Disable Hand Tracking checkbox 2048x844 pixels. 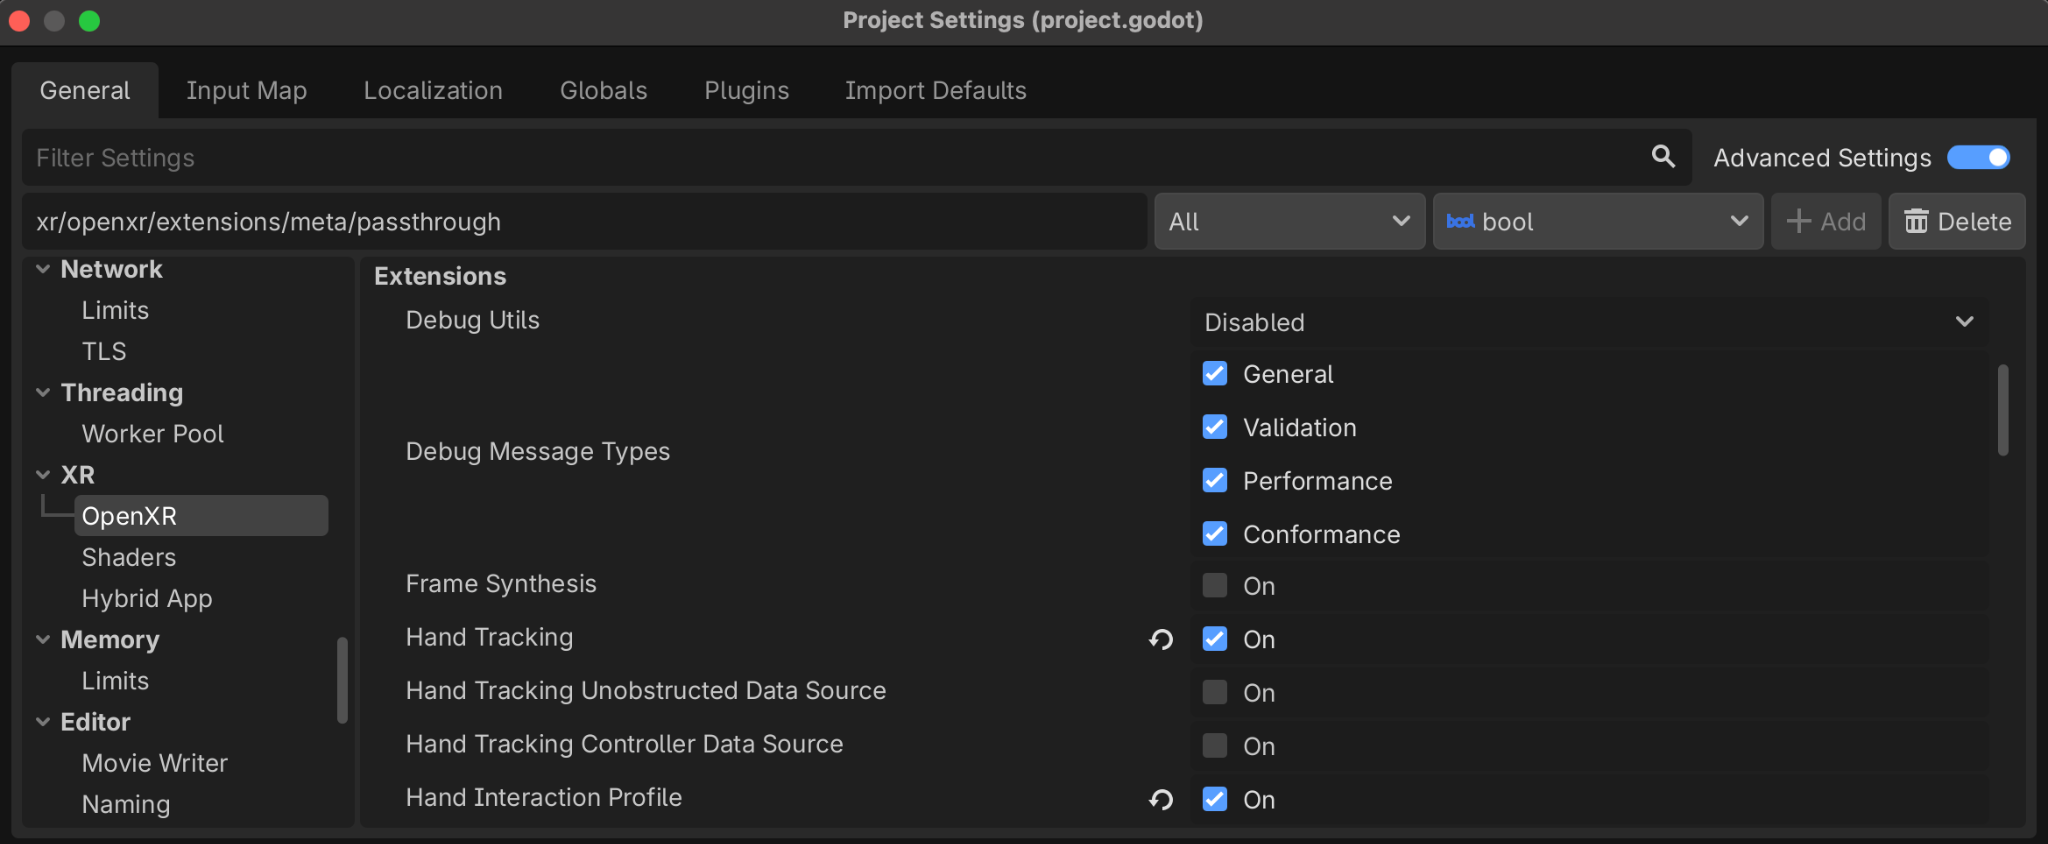pyautogui.click(x=1215, y=639)
